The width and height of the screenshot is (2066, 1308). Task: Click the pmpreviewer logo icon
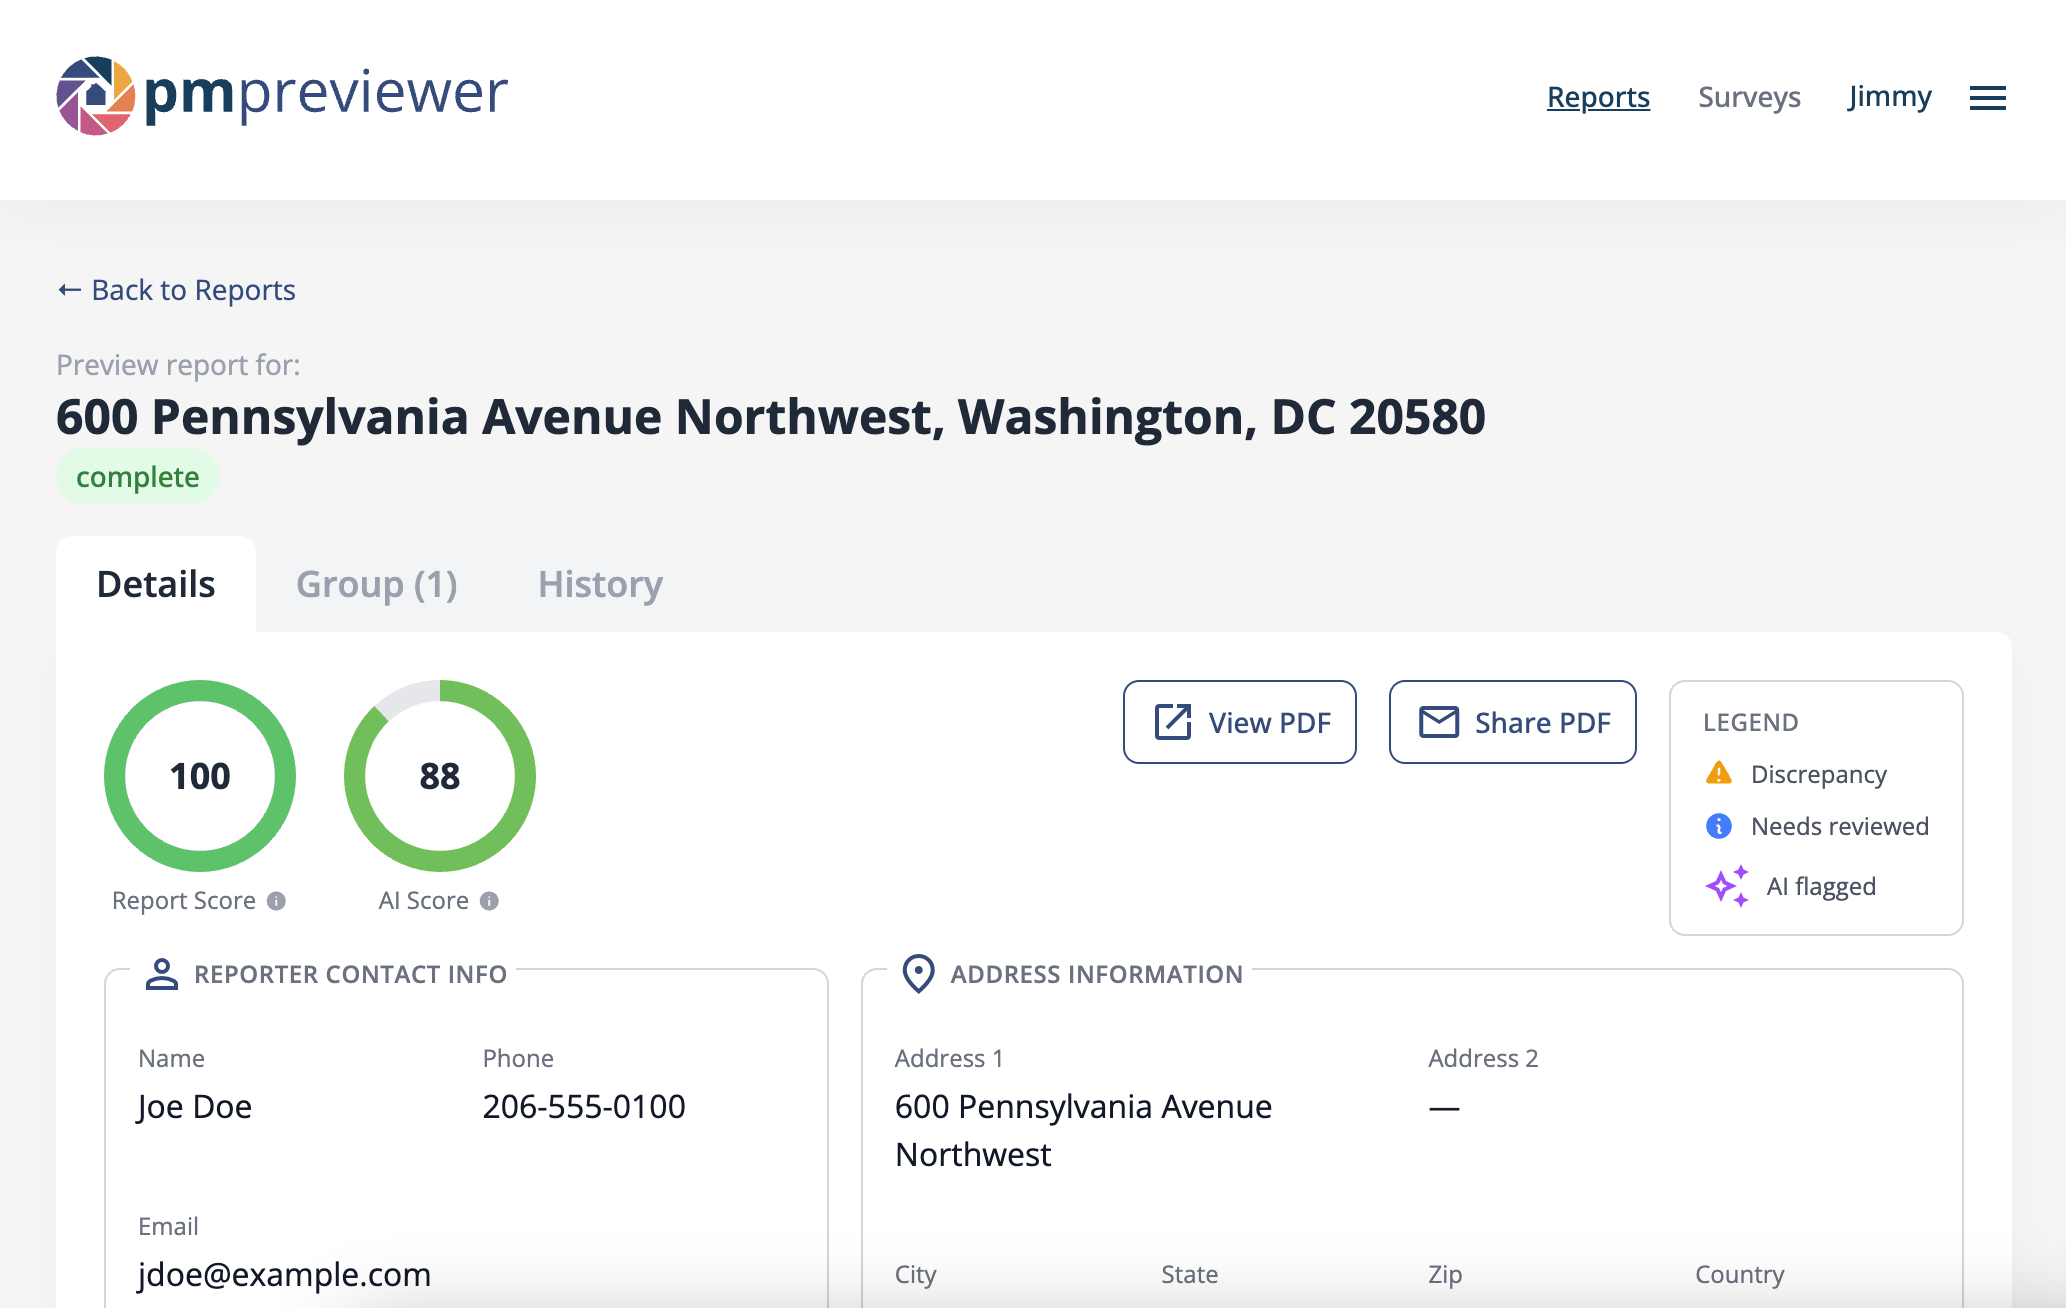(96, 96)
